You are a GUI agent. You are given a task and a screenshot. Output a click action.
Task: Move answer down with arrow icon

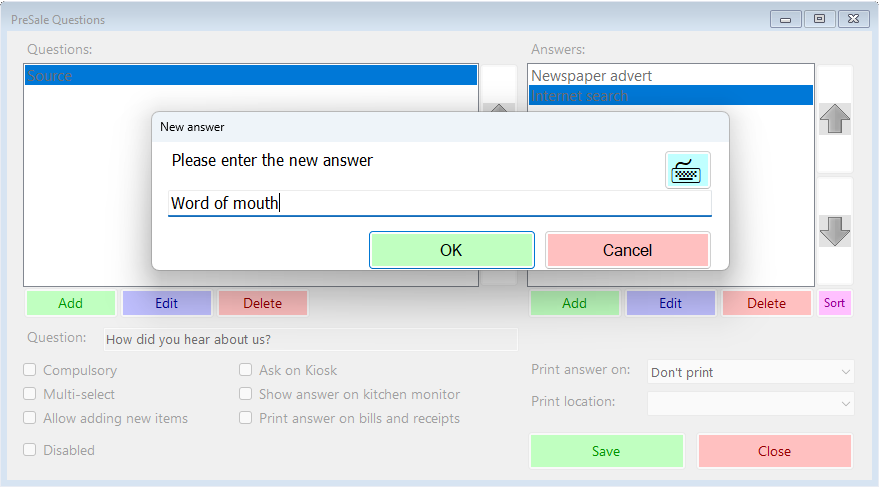click(835, 231)
